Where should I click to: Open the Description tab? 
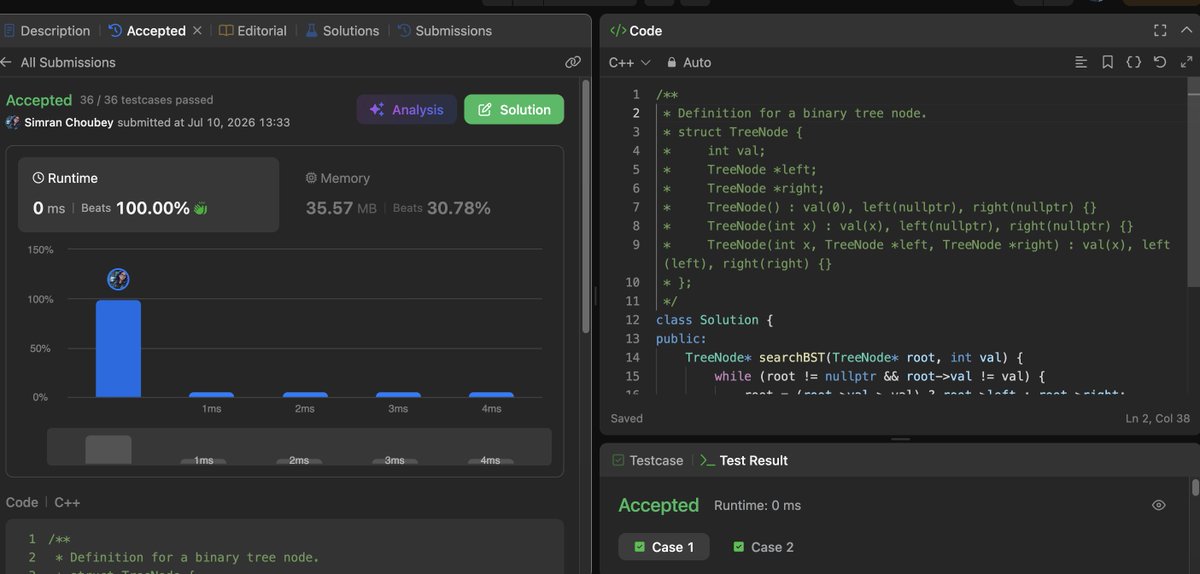[46, 31]
